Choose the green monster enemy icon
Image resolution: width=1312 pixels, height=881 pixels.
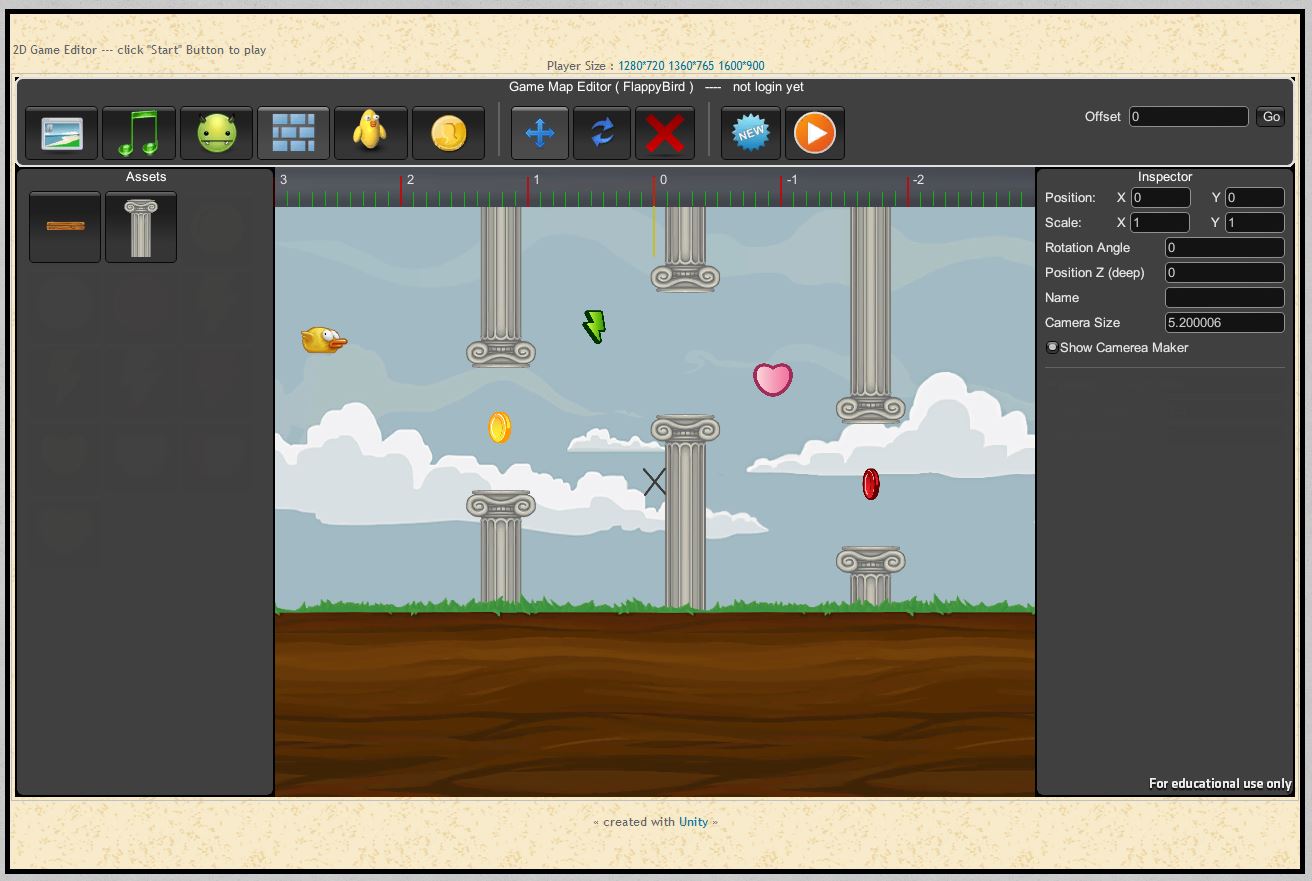point(217,133)
